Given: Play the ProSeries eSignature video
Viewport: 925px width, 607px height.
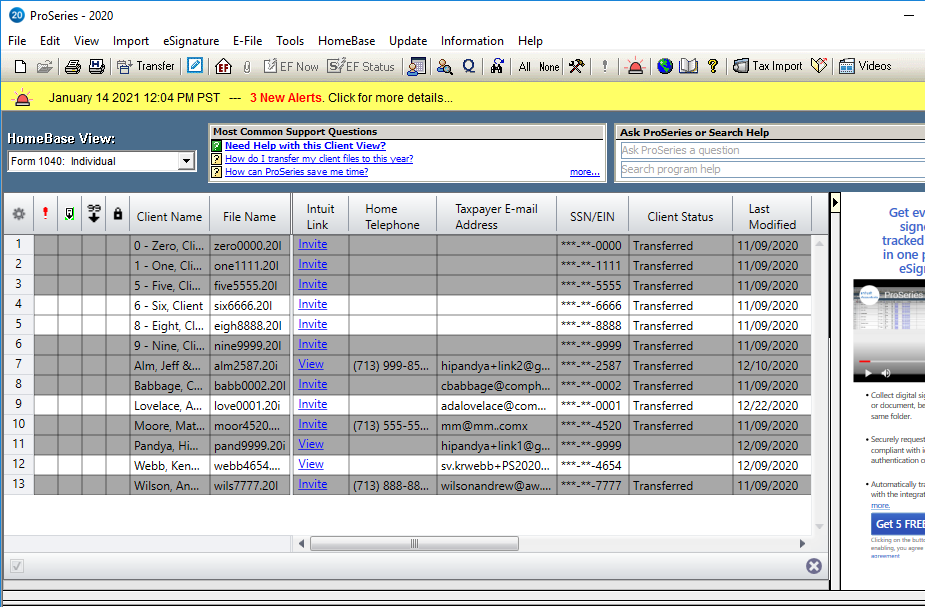Looking at the screenshot, I should tap(868, 373).
